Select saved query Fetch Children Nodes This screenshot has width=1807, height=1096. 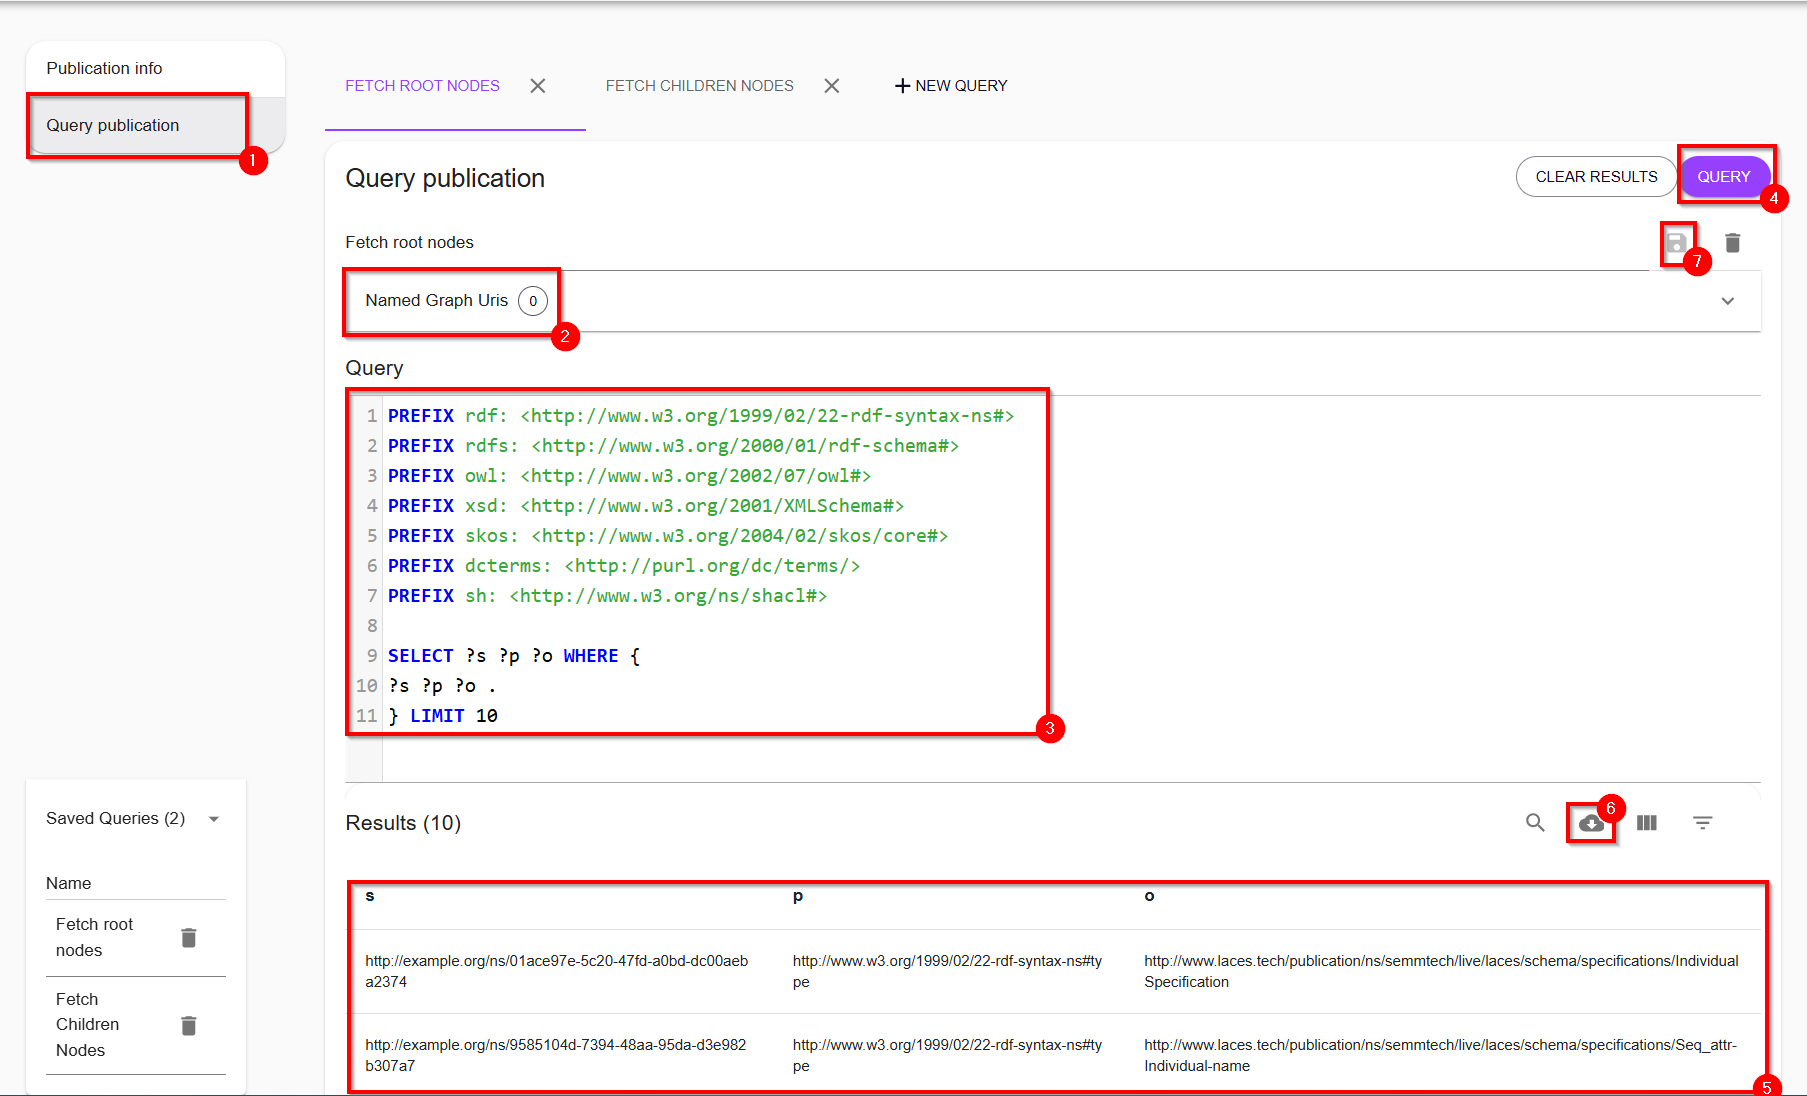coord(88,1024)
